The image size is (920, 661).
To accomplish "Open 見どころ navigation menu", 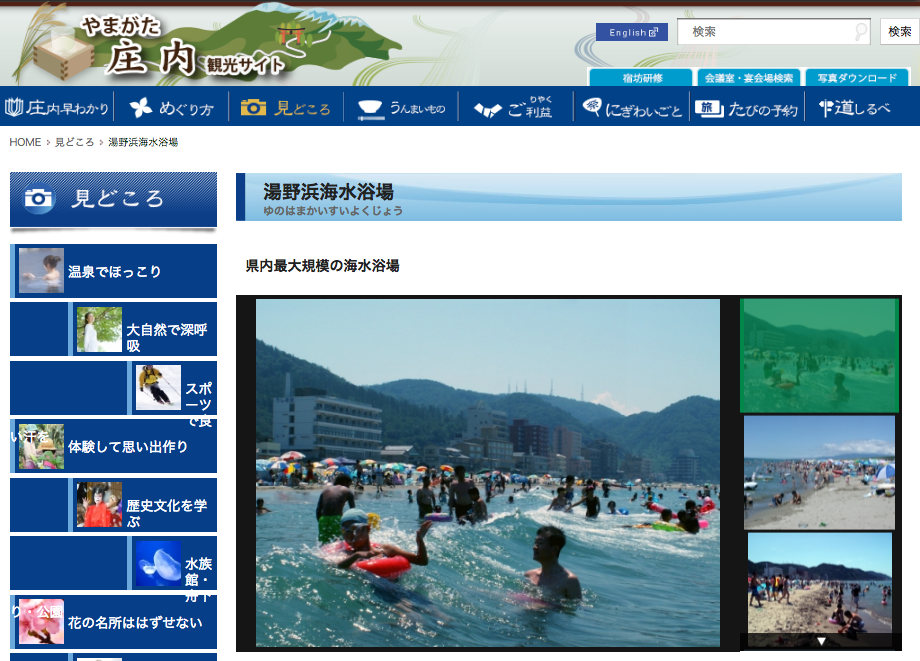I will click(x=286, y=107).
